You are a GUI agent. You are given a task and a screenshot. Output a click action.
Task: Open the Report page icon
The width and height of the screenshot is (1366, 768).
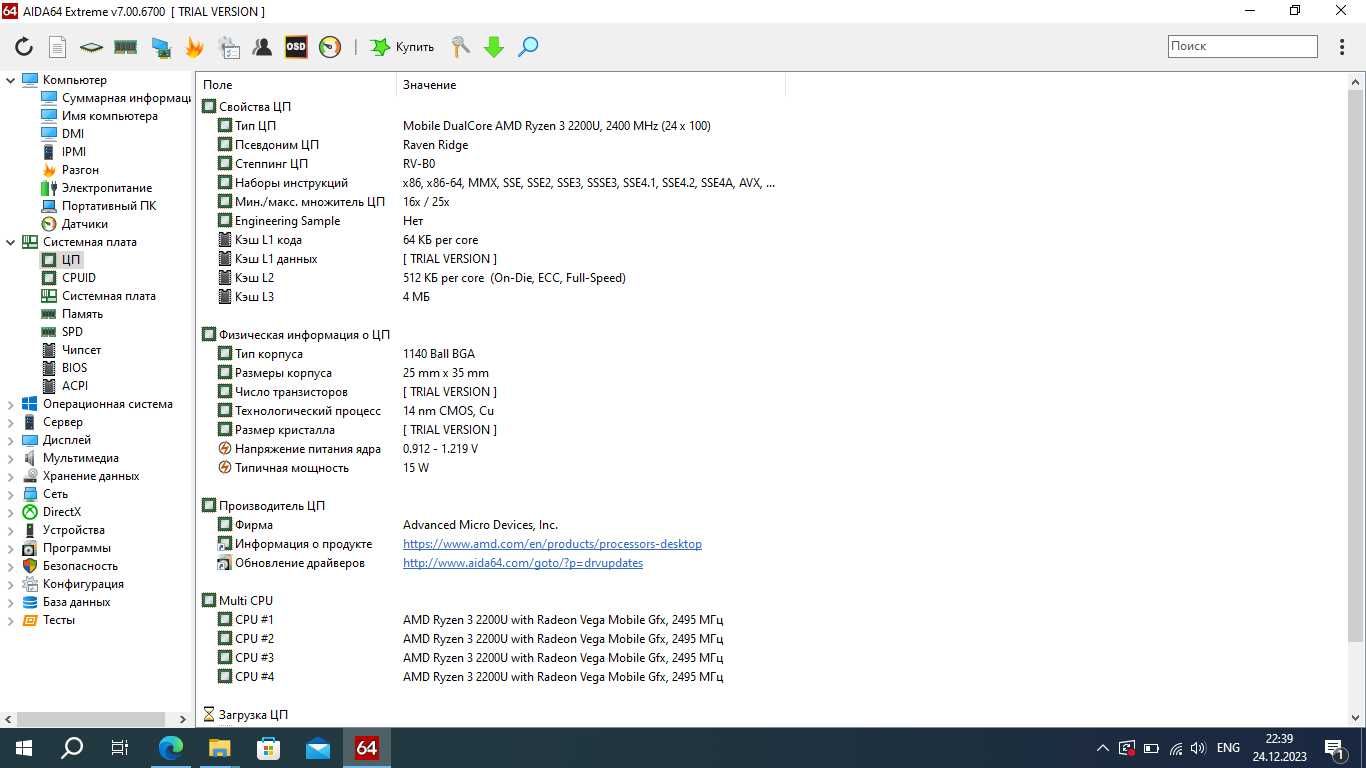coord(57,47)
